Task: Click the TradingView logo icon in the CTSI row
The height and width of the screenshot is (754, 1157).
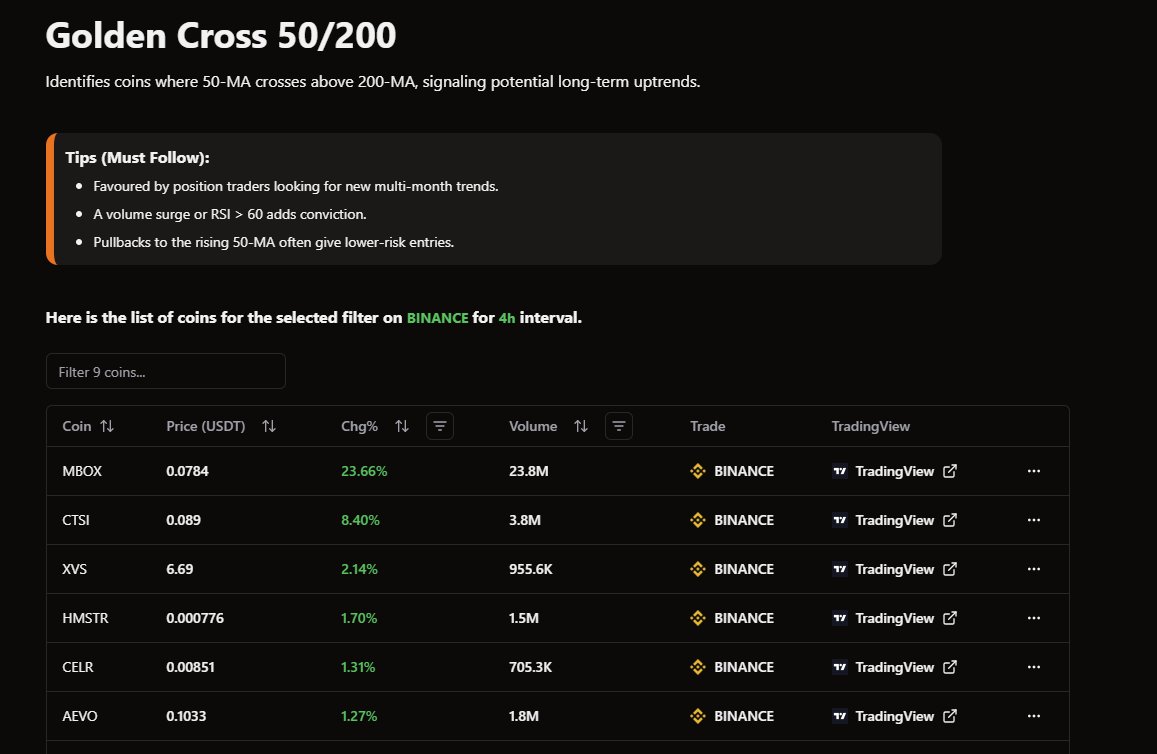Action: pyautogui.click(x=839, y=520)
